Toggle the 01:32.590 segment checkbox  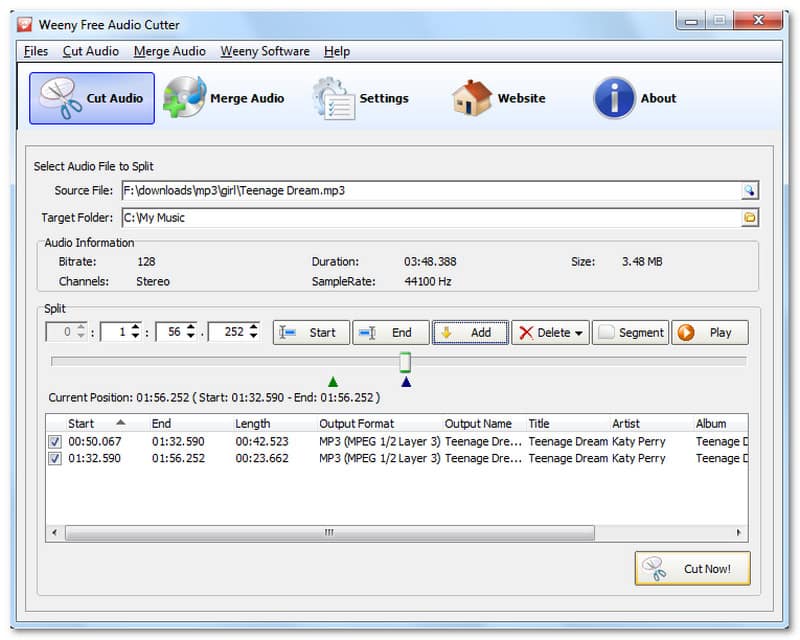click(55, 459)
